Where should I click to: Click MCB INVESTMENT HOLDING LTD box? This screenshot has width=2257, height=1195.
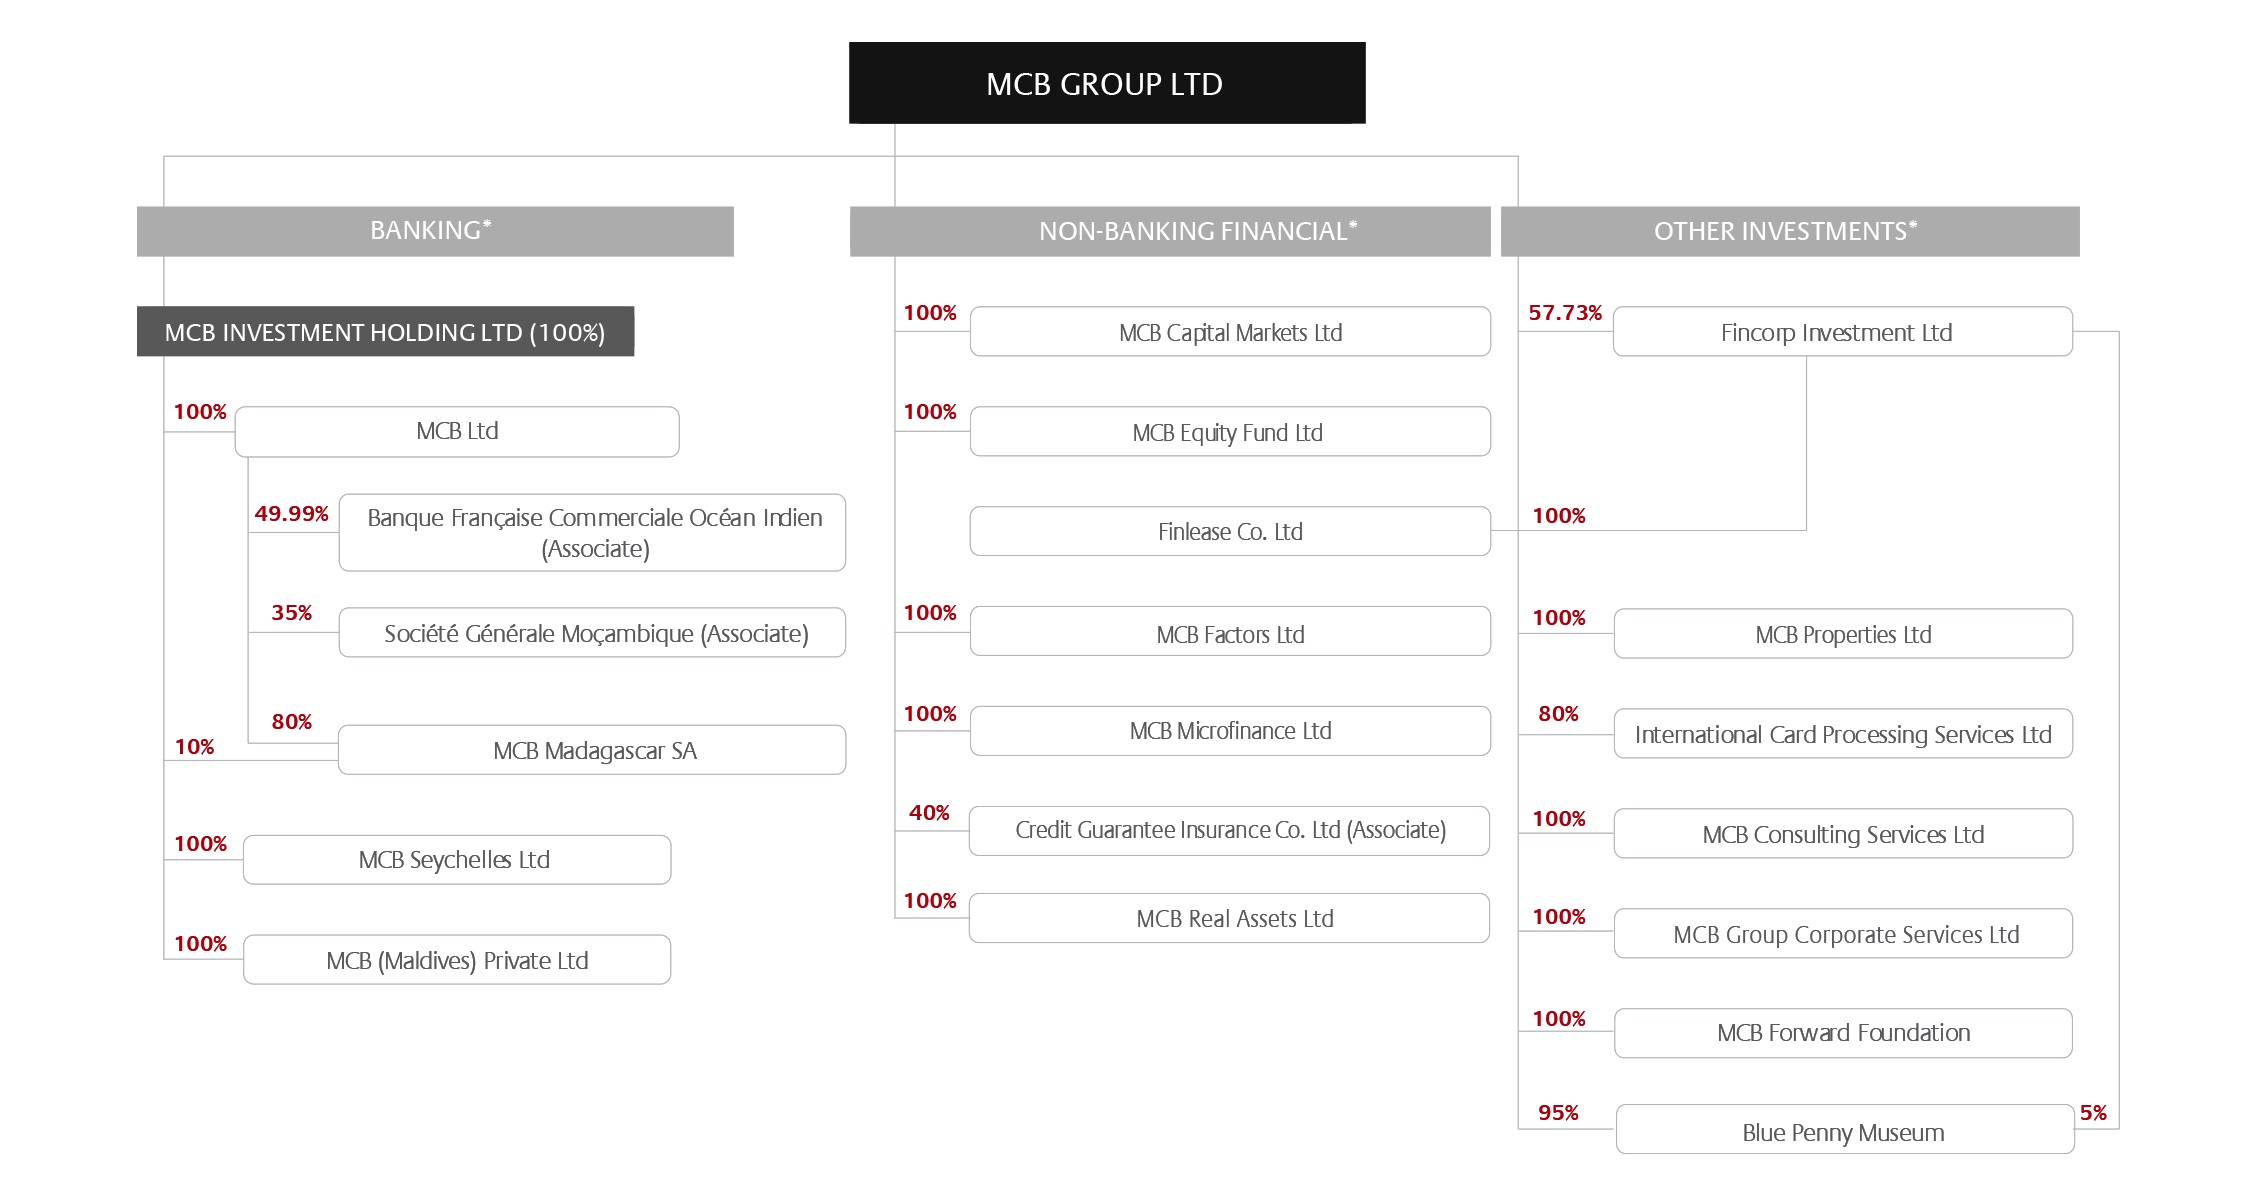(x=385, y=332)
